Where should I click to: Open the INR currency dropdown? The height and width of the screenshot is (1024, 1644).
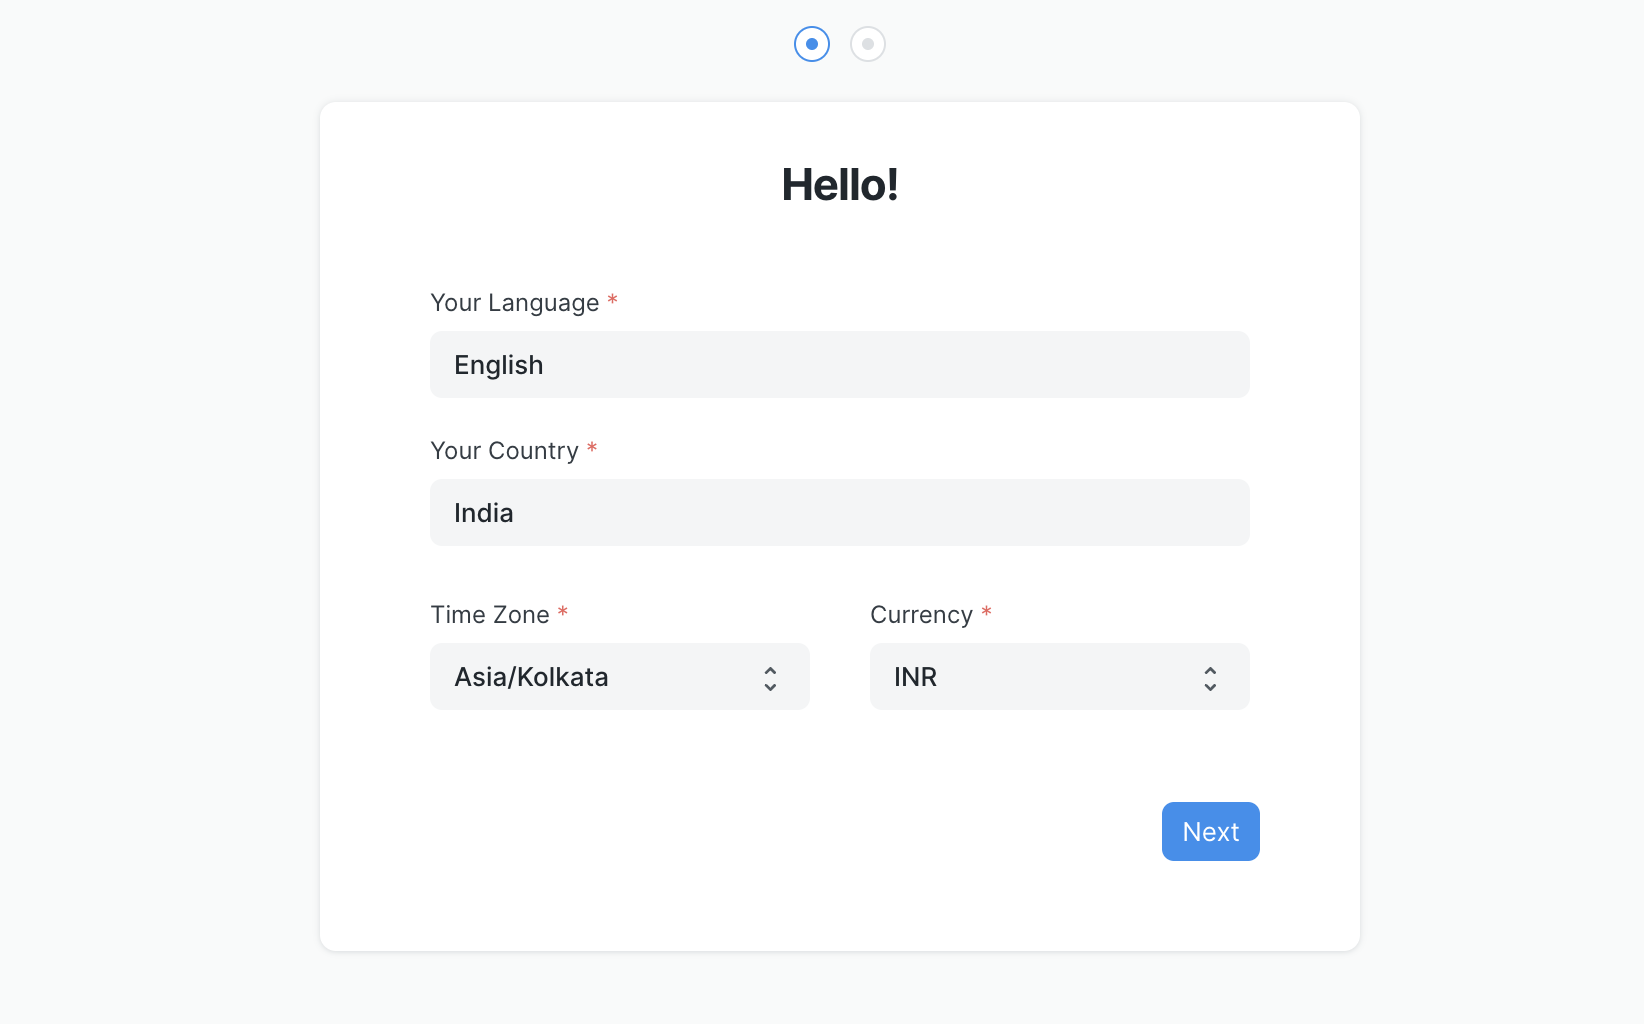click(1059, 677)
